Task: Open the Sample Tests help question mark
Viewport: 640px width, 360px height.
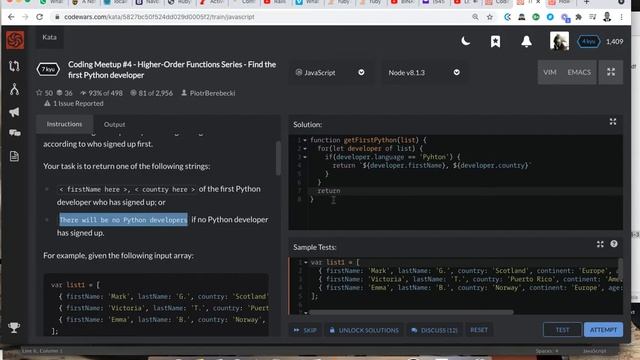Action: (614, 244)
